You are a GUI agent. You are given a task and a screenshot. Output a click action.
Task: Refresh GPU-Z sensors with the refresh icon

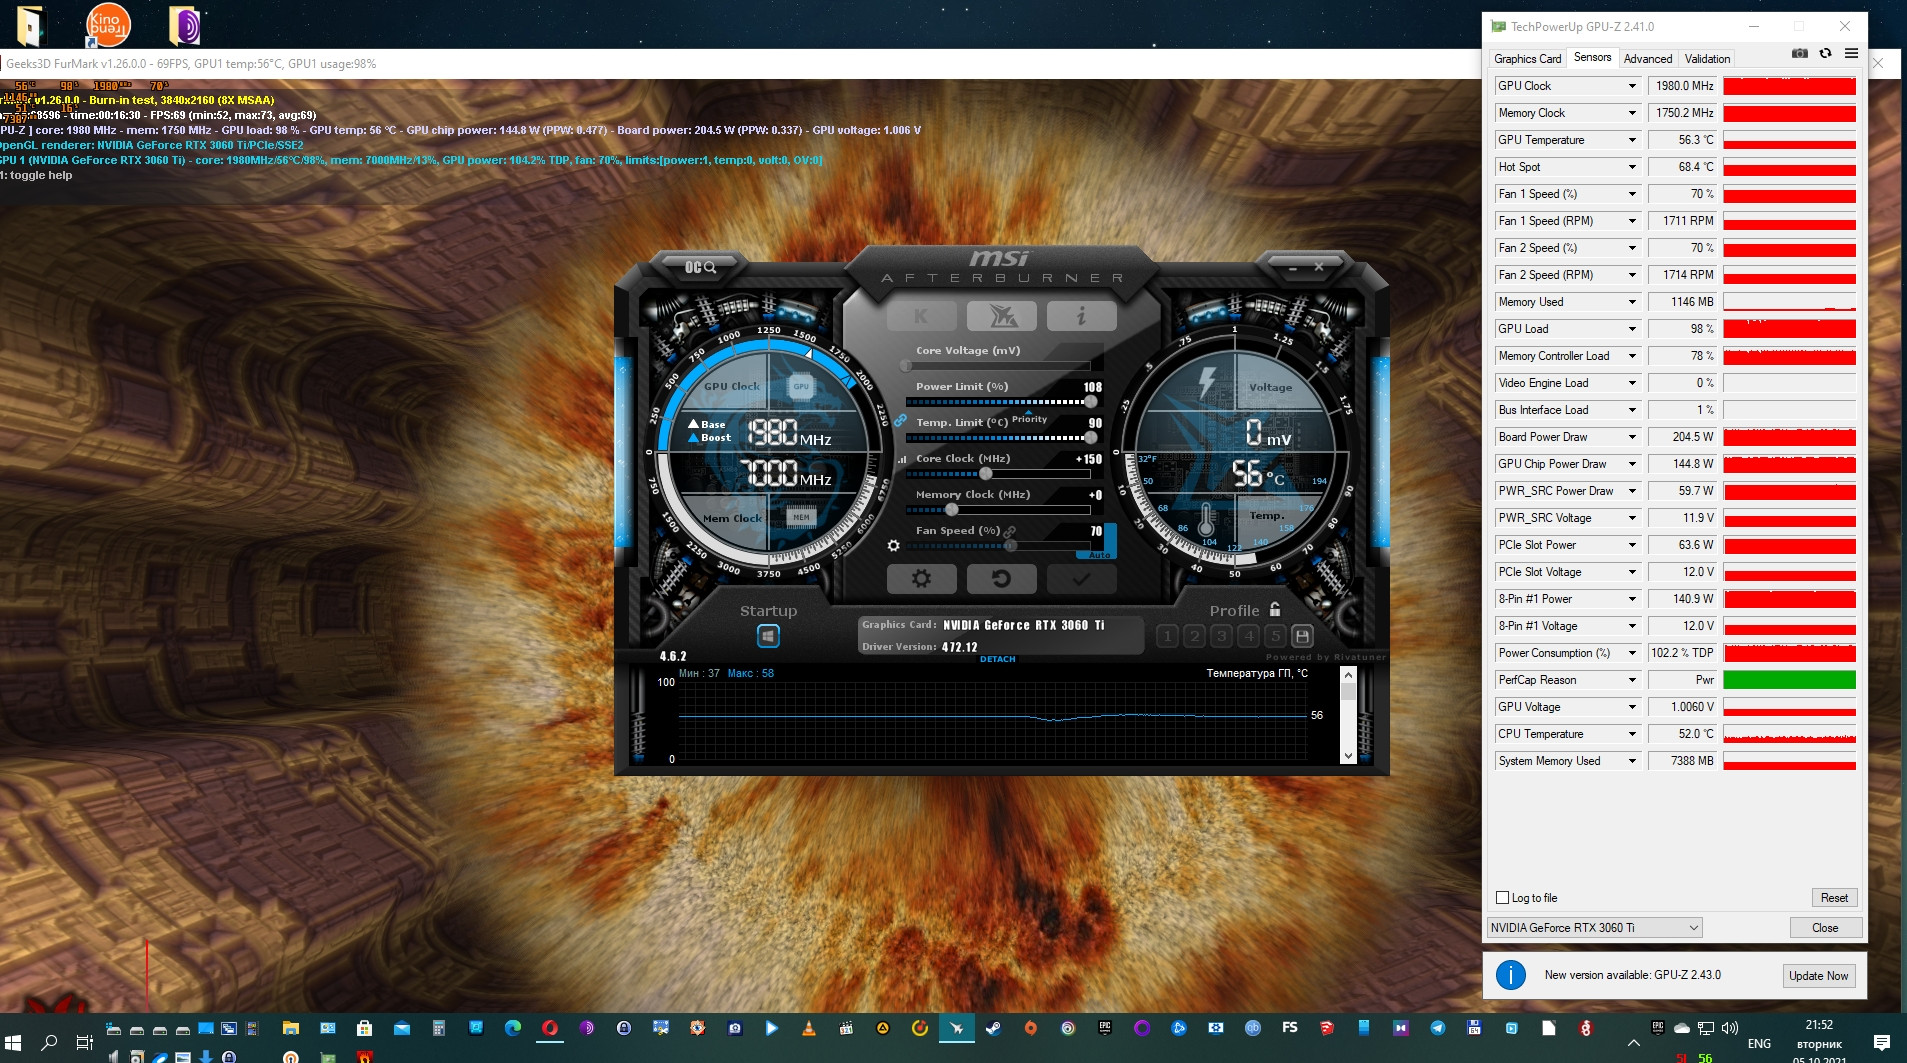coord(1826,54)
